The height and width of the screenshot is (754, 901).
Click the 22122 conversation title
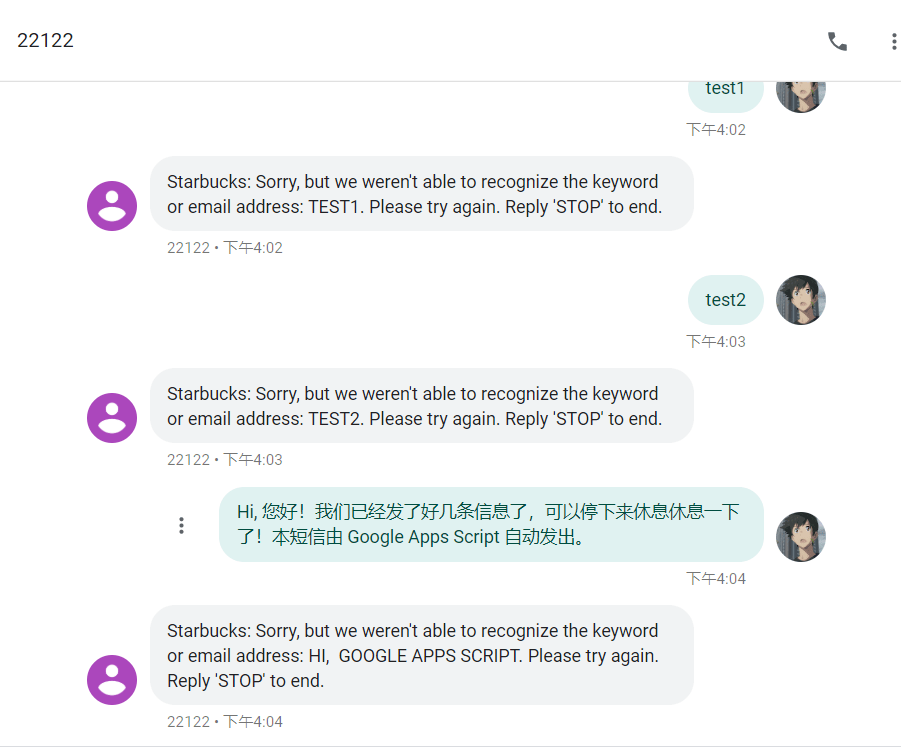point(45,41)
